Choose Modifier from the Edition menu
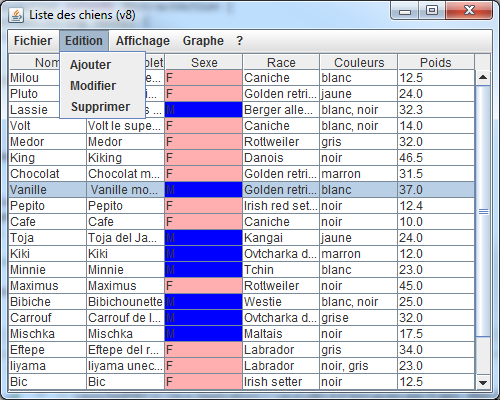The width and height of the screenshot is (500, 400). (x=93, y=86)
